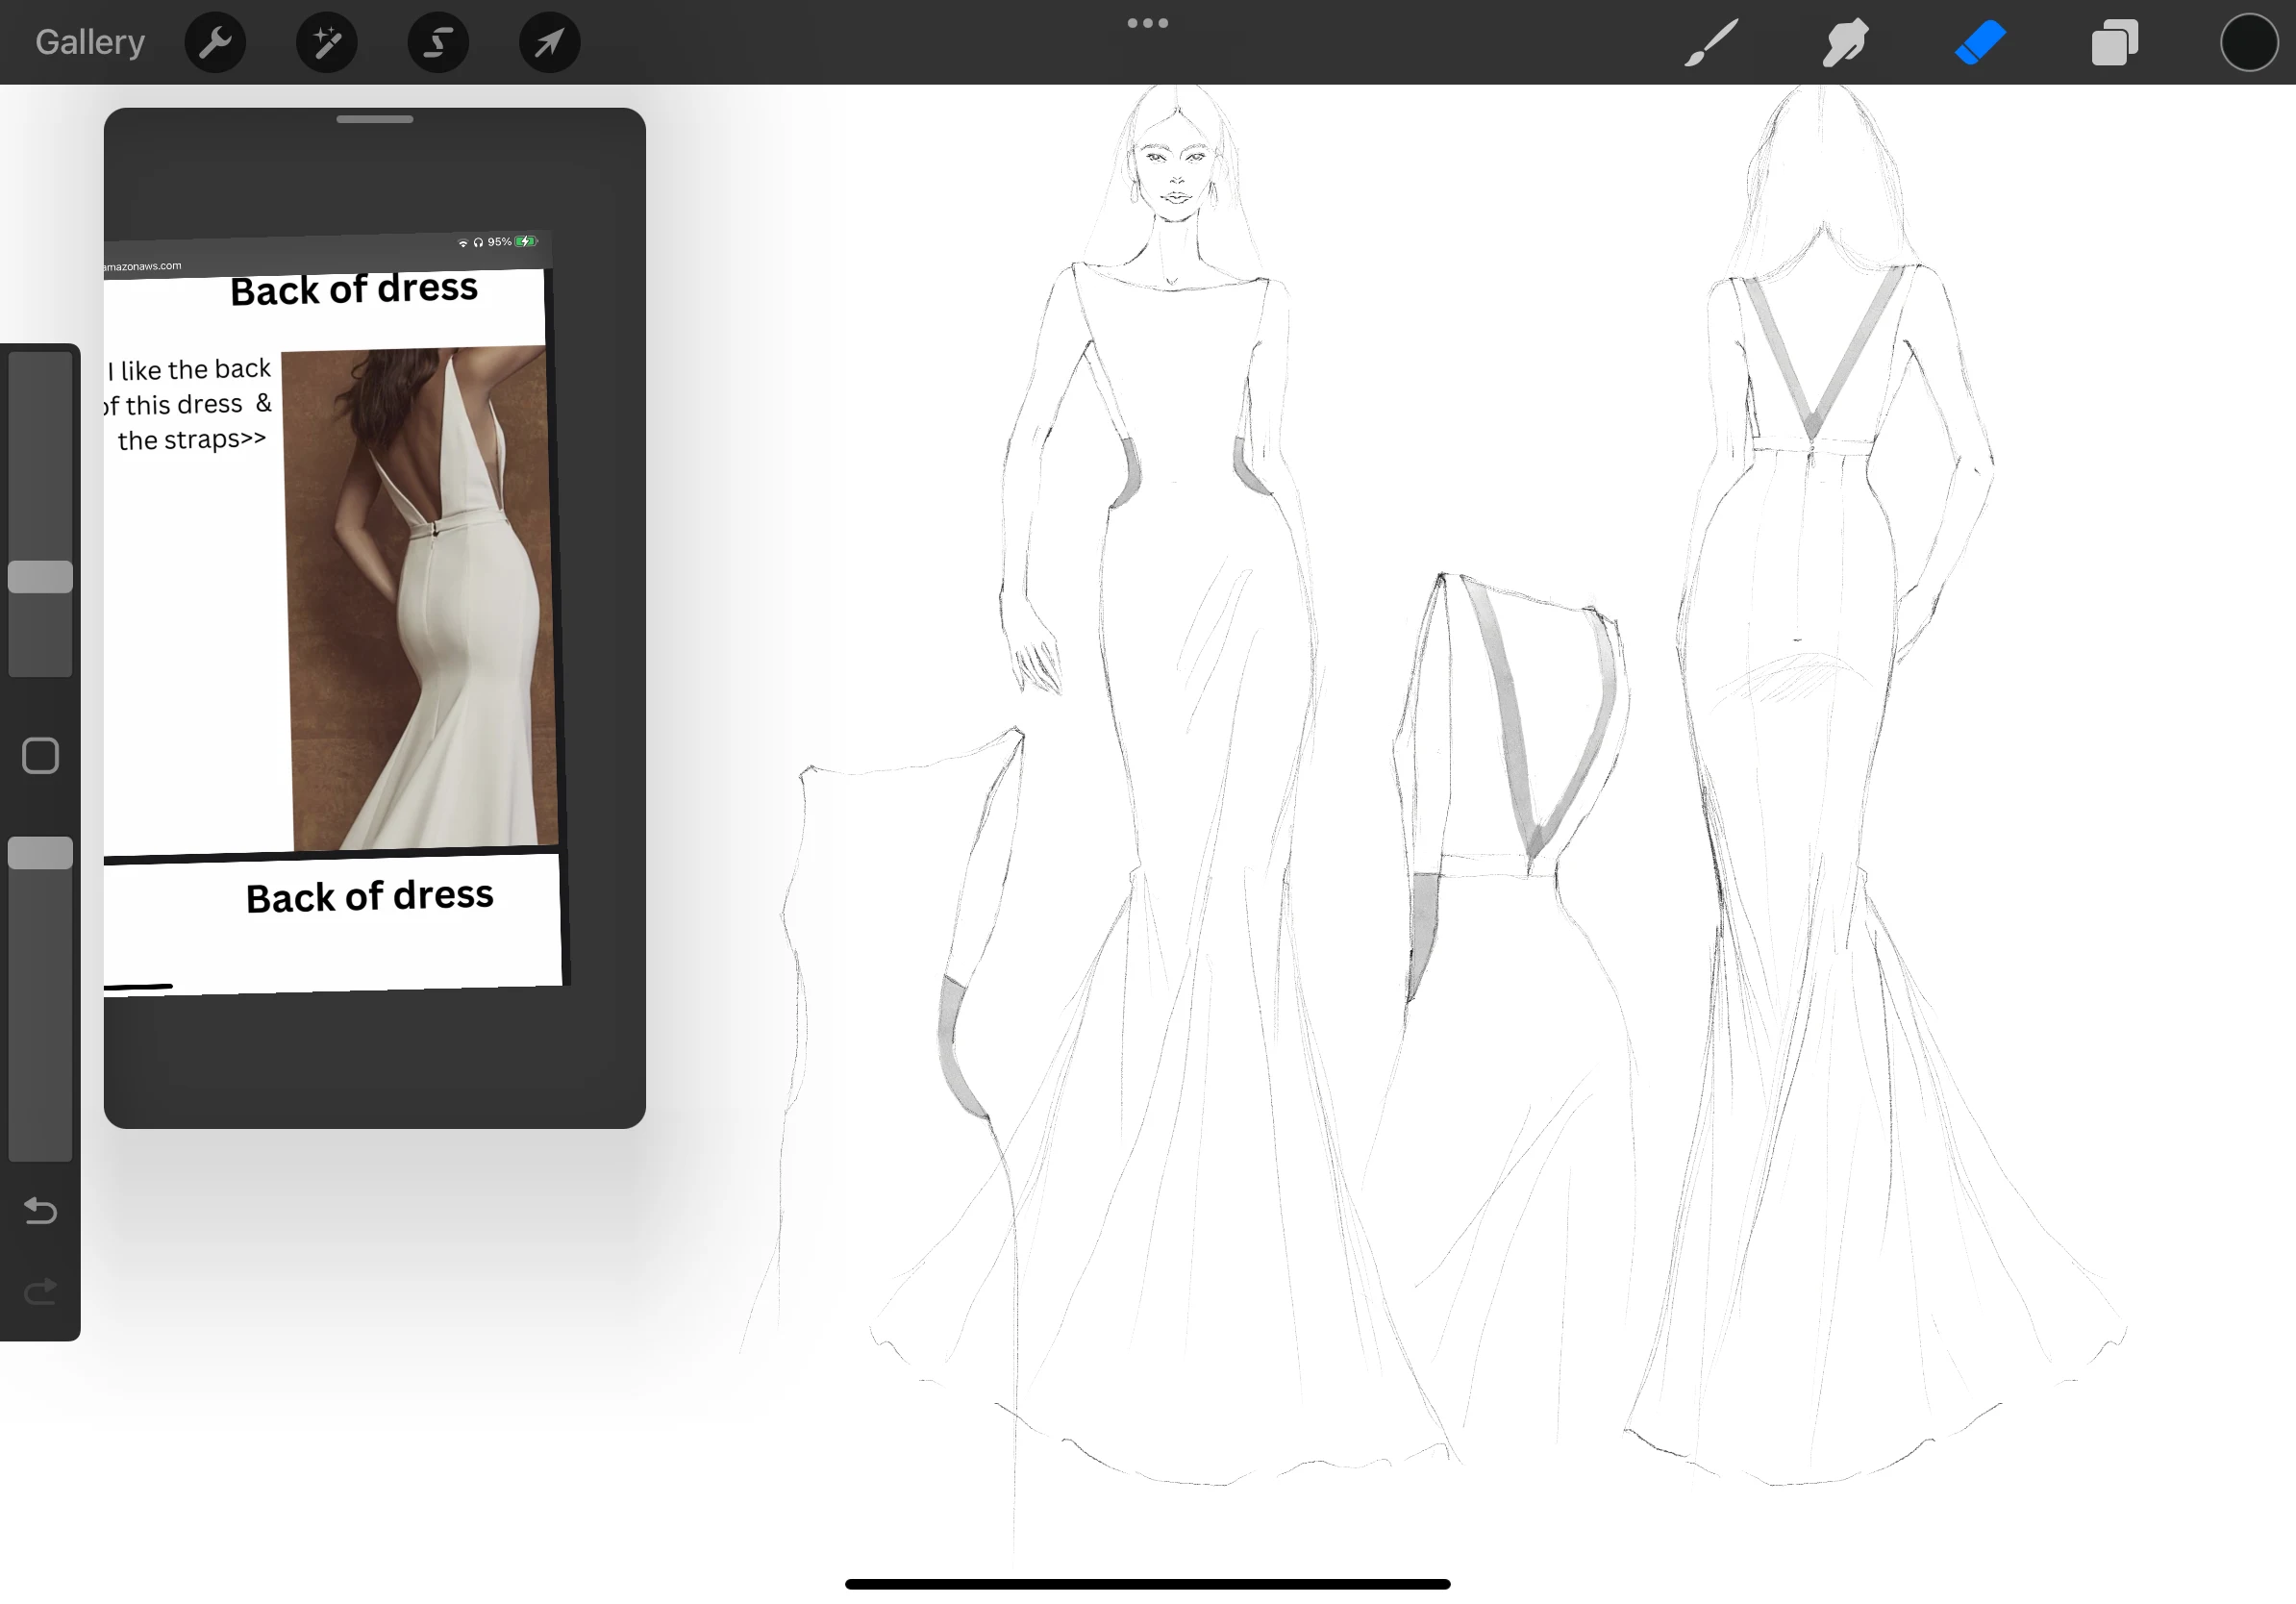This screenshot has width=2296, height=1604.
Task: Undo the last stroke
Action: (41, 1211)
